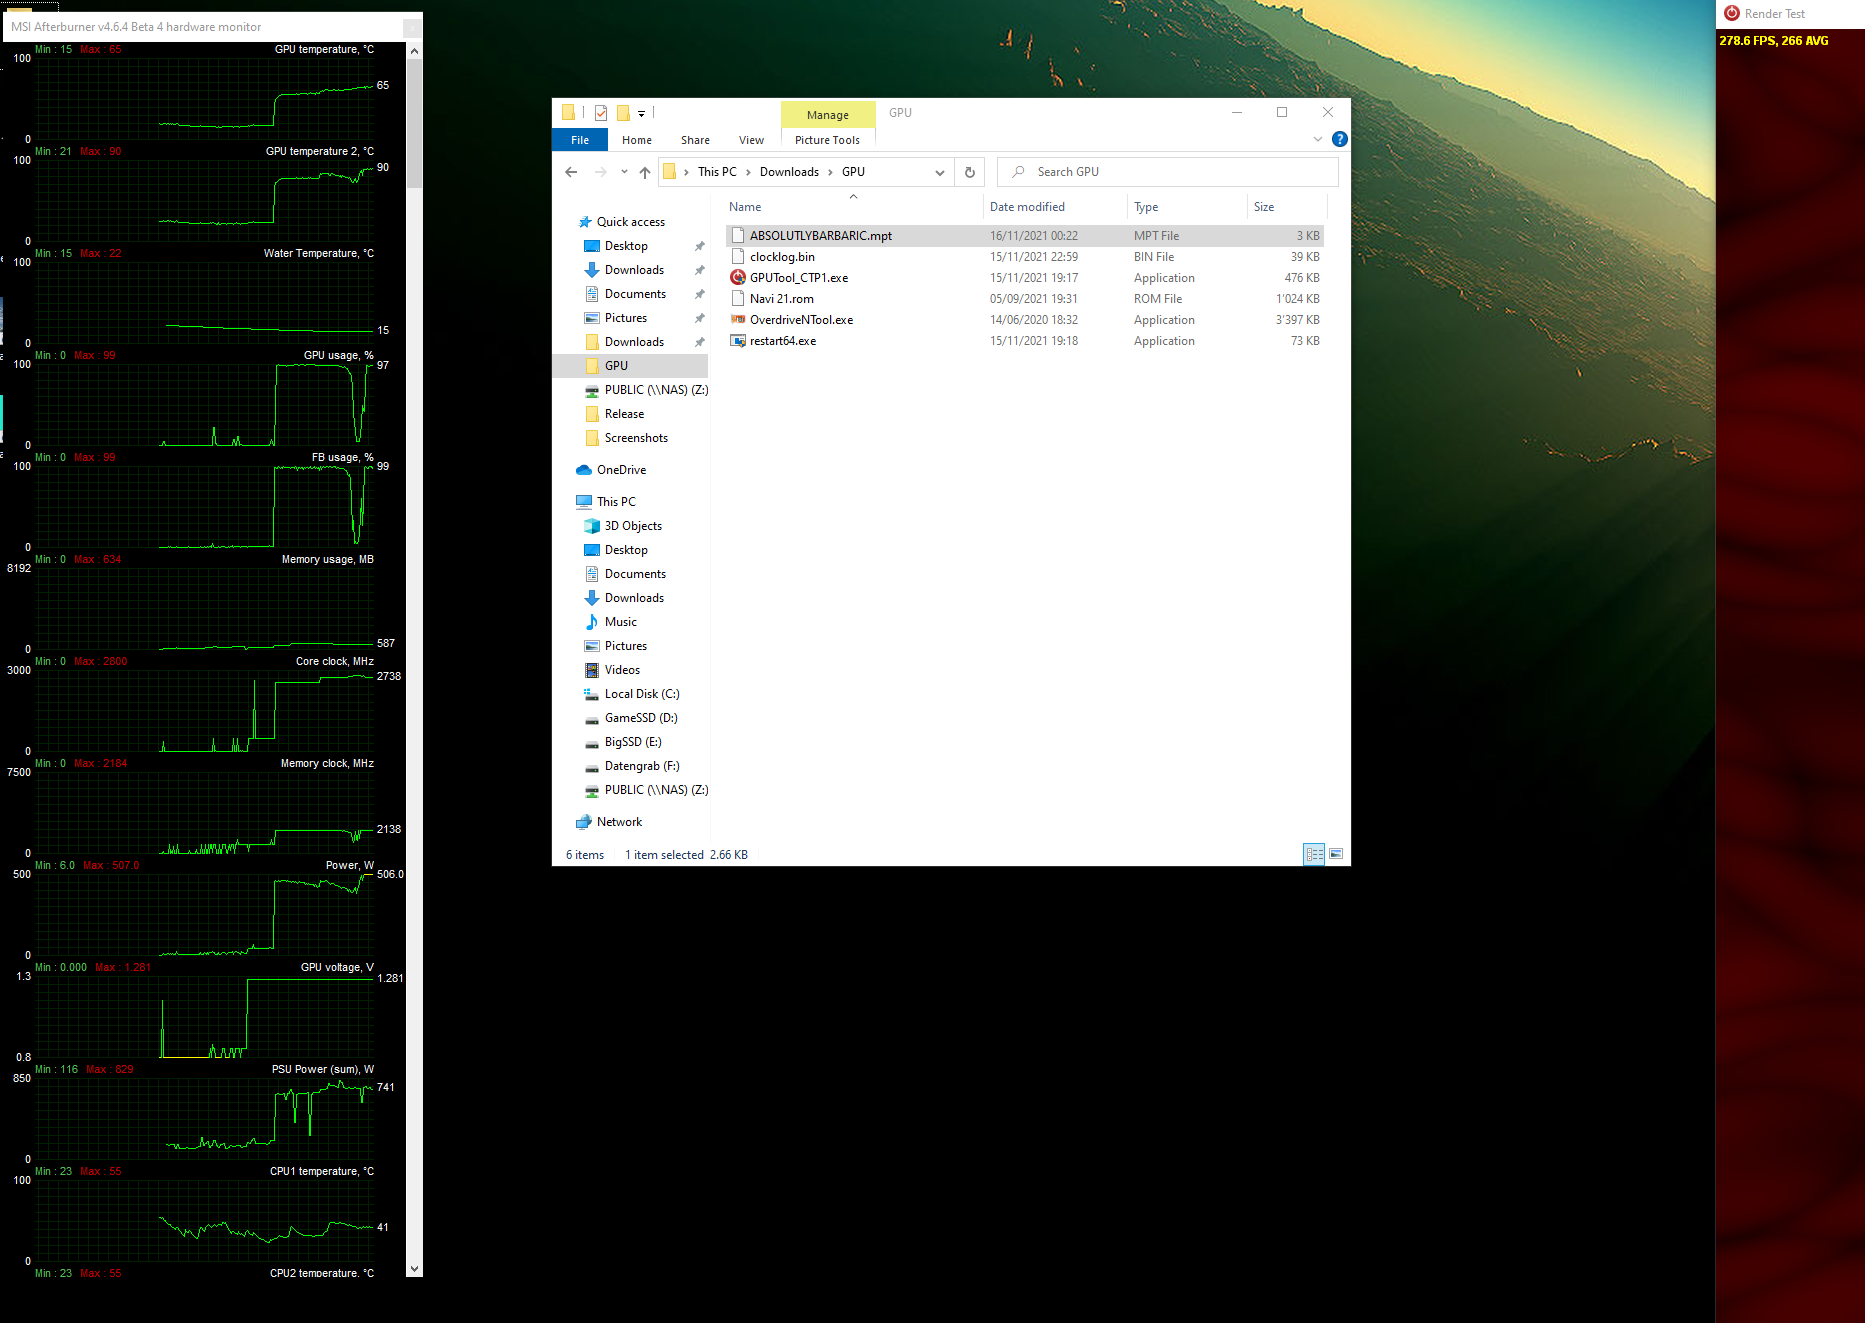
Task: Click the Manage contextual tab
Action: coord(828,115)
